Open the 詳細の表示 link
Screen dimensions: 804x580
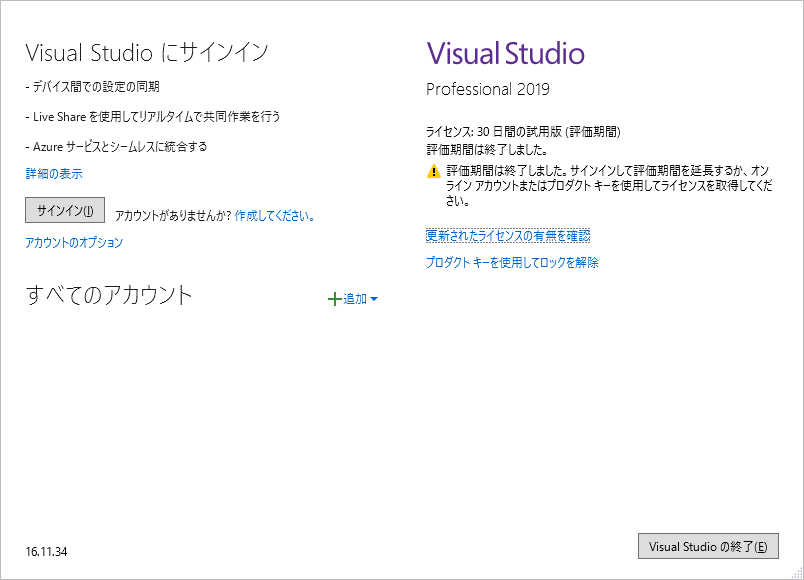click(x=54, y=174)
